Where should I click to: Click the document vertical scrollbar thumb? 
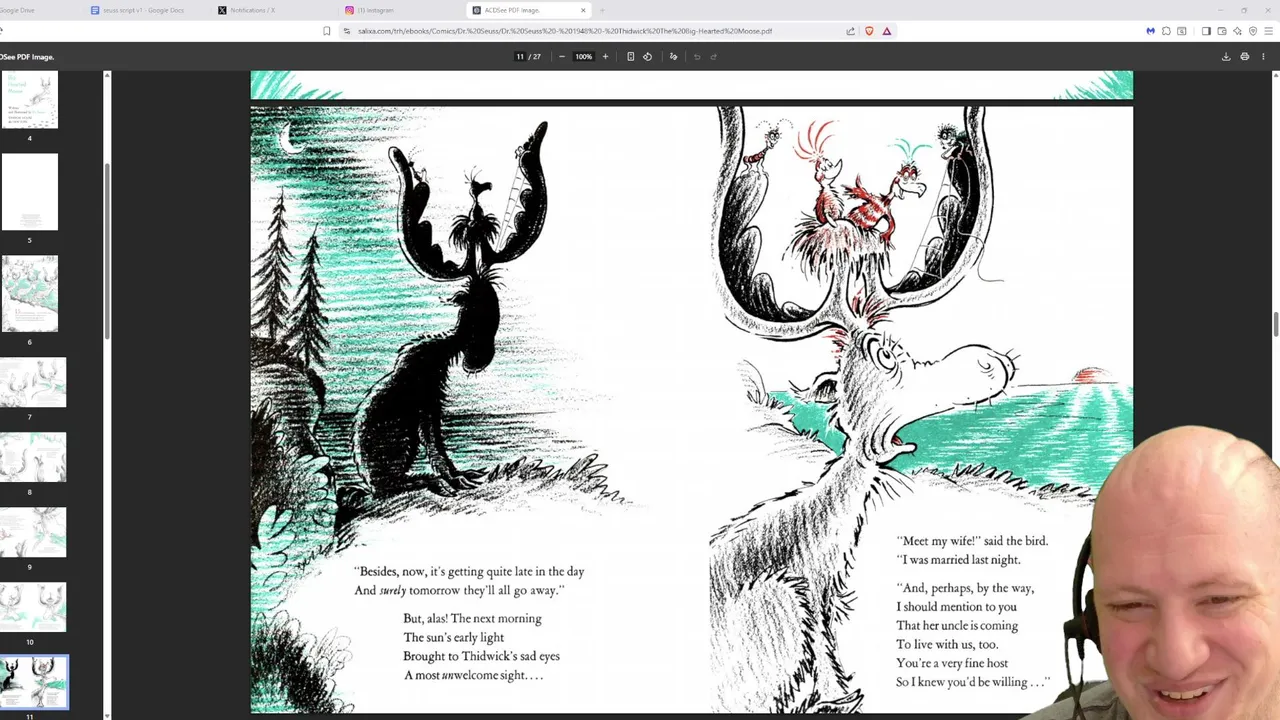pos(1276,326)
